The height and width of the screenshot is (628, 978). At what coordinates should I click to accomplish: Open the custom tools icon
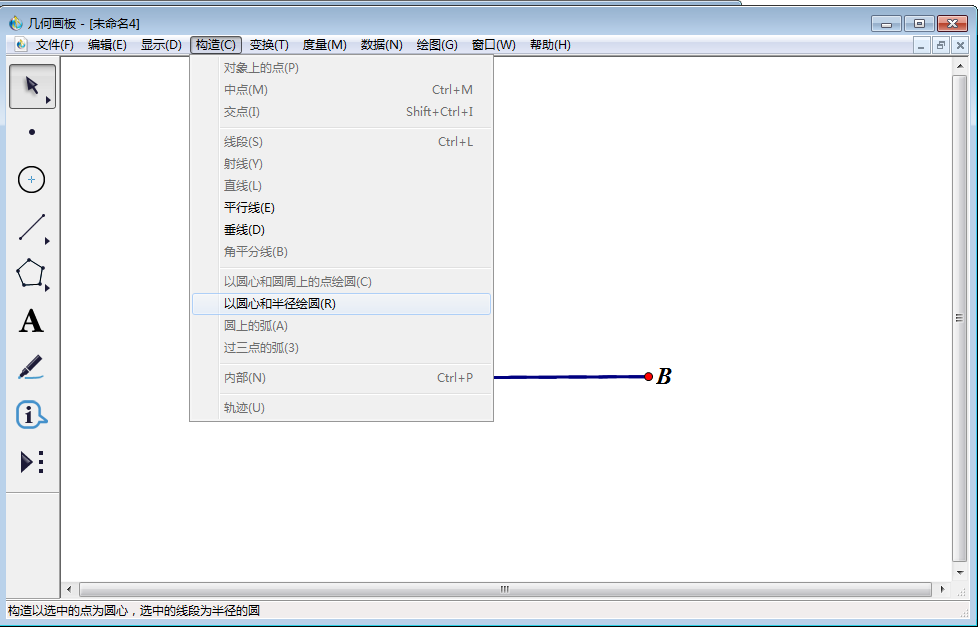[31, 462]
